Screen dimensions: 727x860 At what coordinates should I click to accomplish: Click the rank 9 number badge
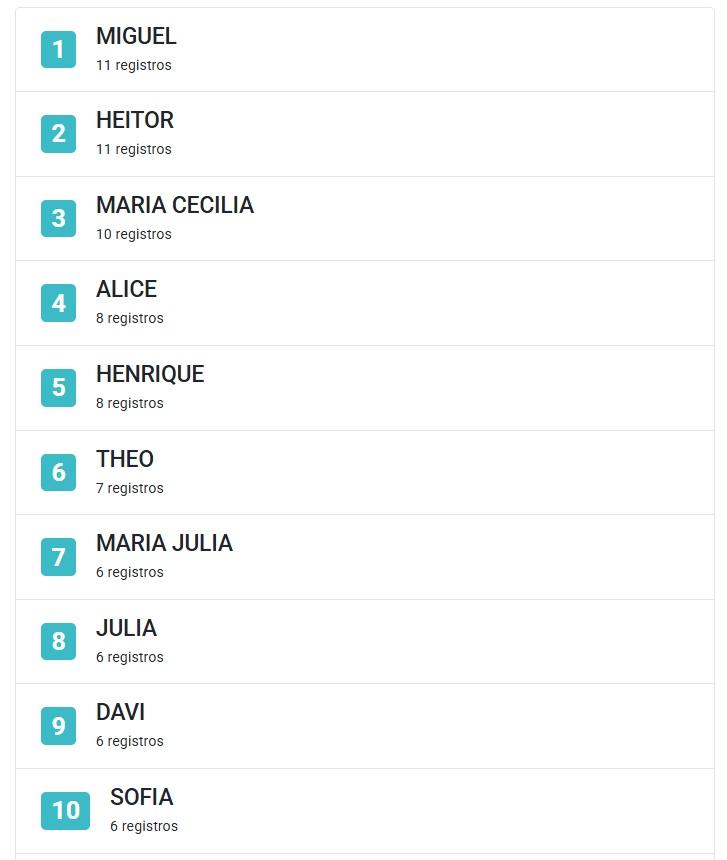58,726
